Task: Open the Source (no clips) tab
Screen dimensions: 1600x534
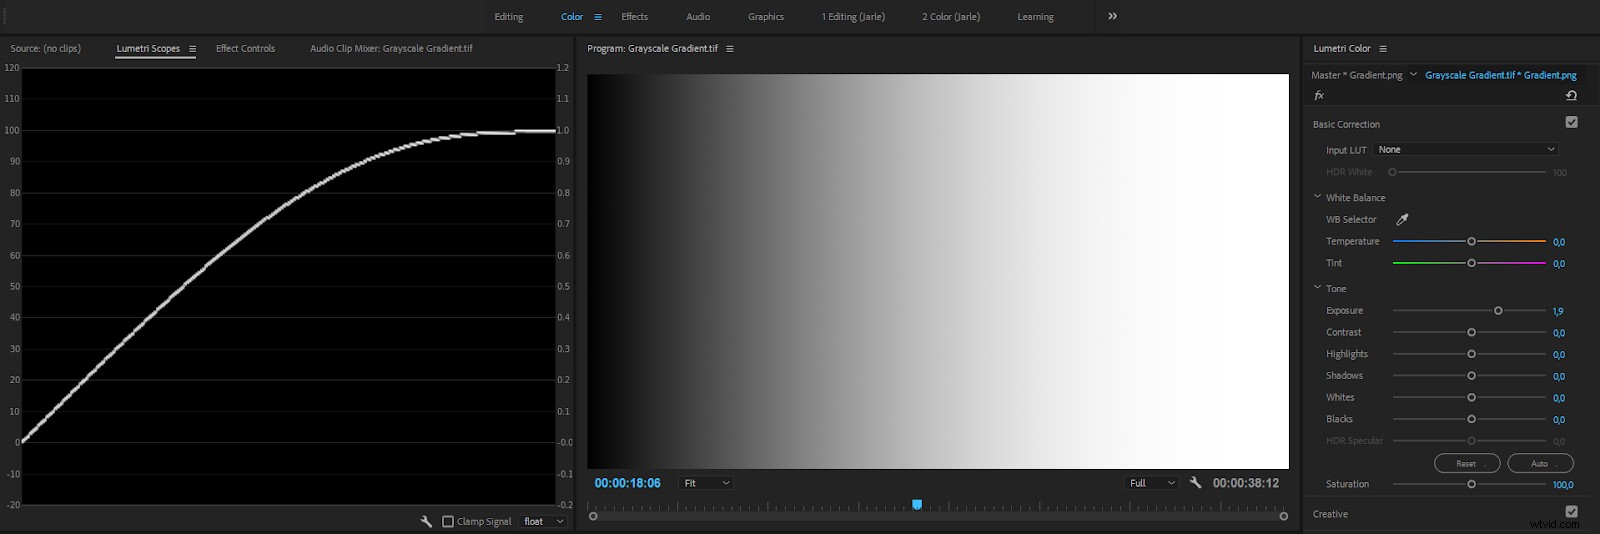Action: (x=46, y=49)
